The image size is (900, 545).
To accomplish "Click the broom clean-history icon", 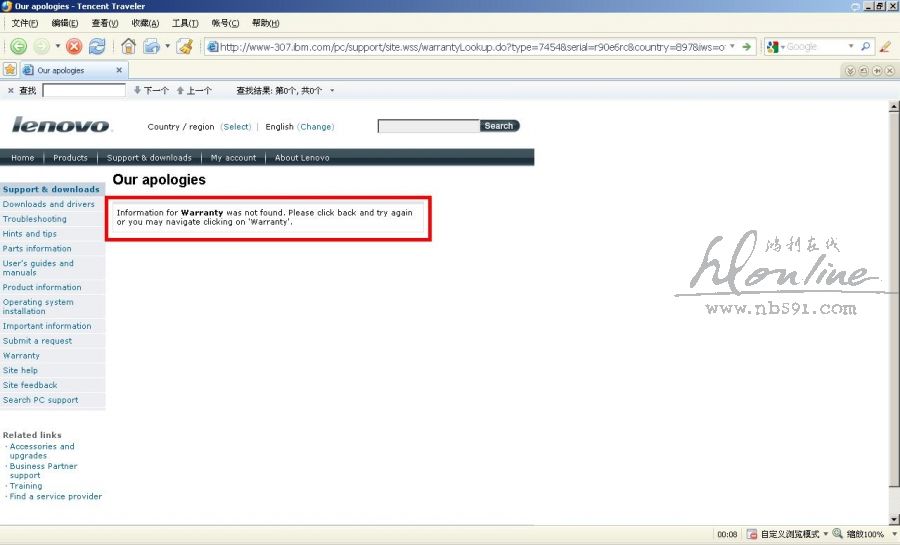I will [x=185, y=46].
